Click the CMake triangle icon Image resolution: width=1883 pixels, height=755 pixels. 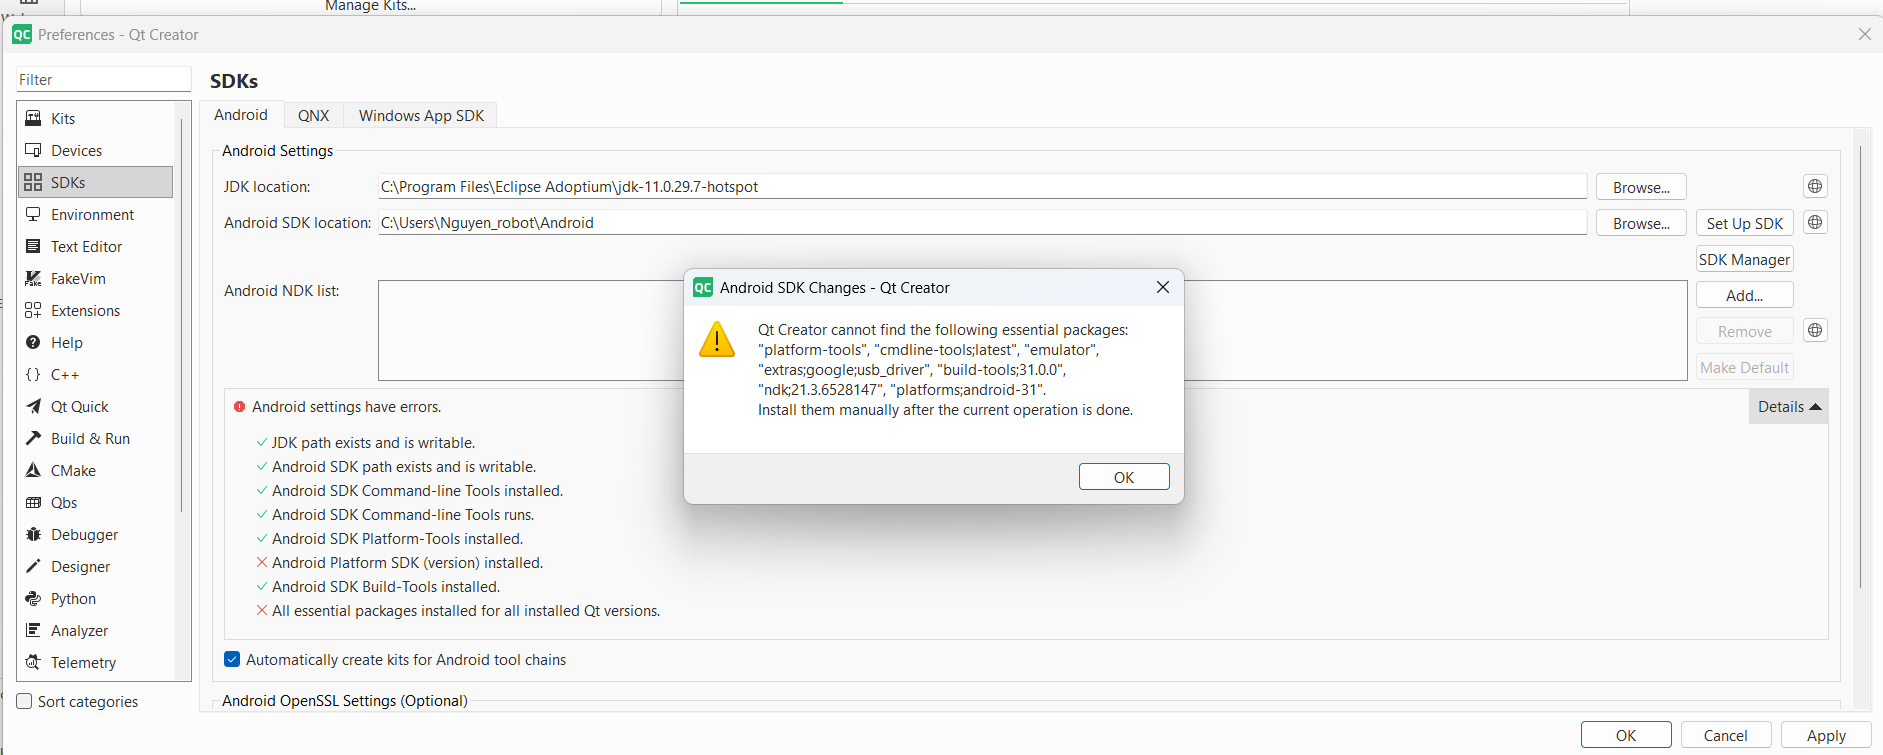pyautogui.click(x=33, y=470)
